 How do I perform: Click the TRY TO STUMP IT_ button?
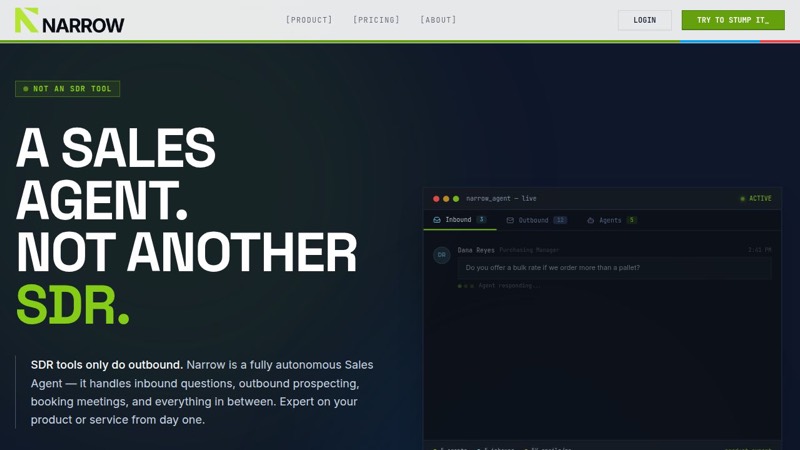point(733,20)
